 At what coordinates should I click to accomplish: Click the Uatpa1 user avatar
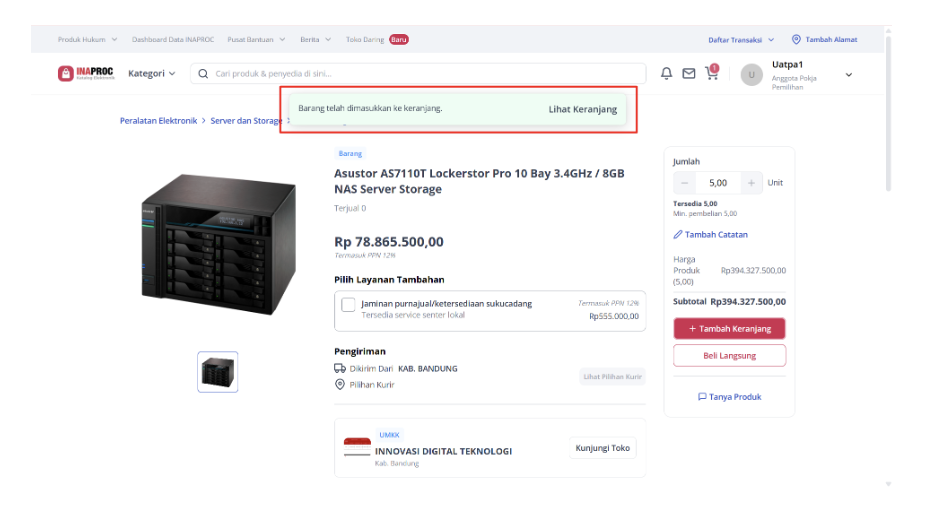point(751,75)
